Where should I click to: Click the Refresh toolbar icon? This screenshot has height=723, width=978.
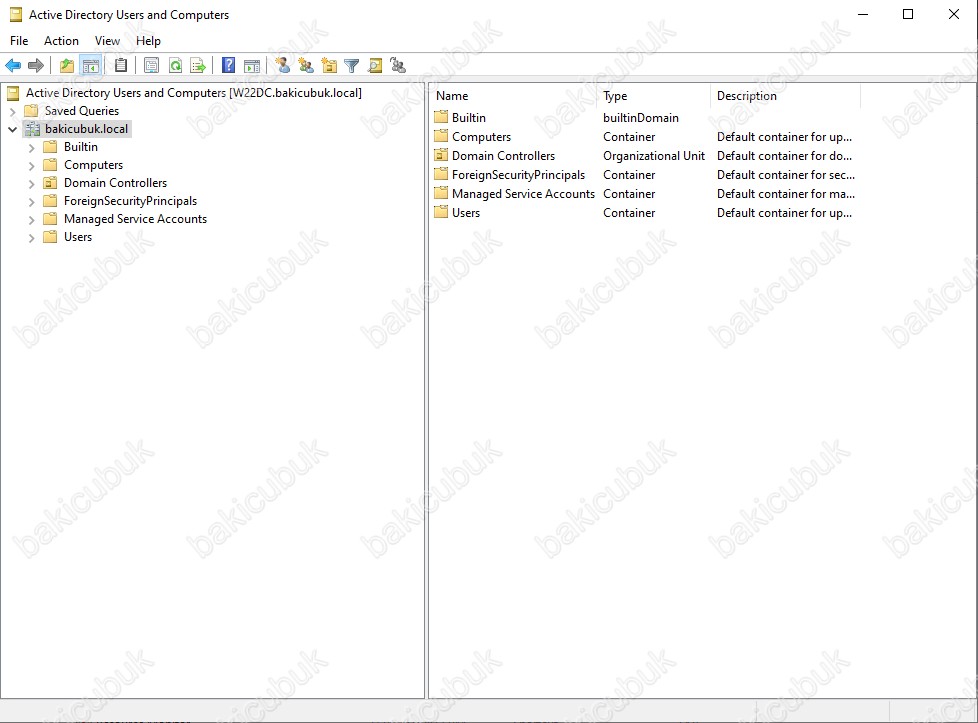175,66
